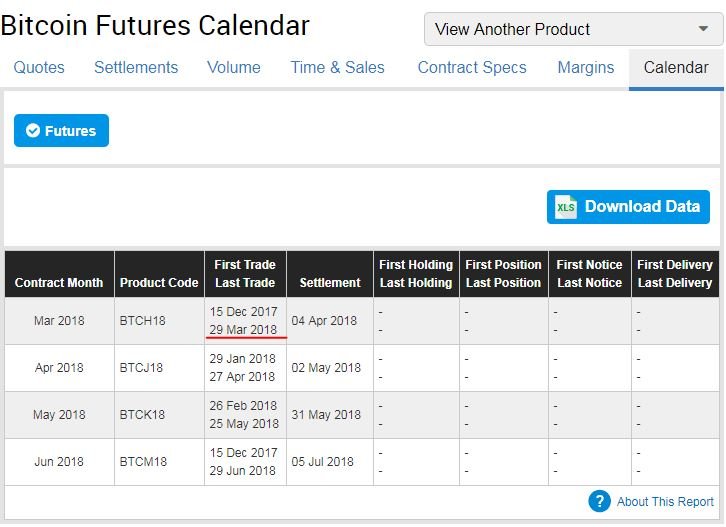Open the View Another Product combo box

pos(573,29)
